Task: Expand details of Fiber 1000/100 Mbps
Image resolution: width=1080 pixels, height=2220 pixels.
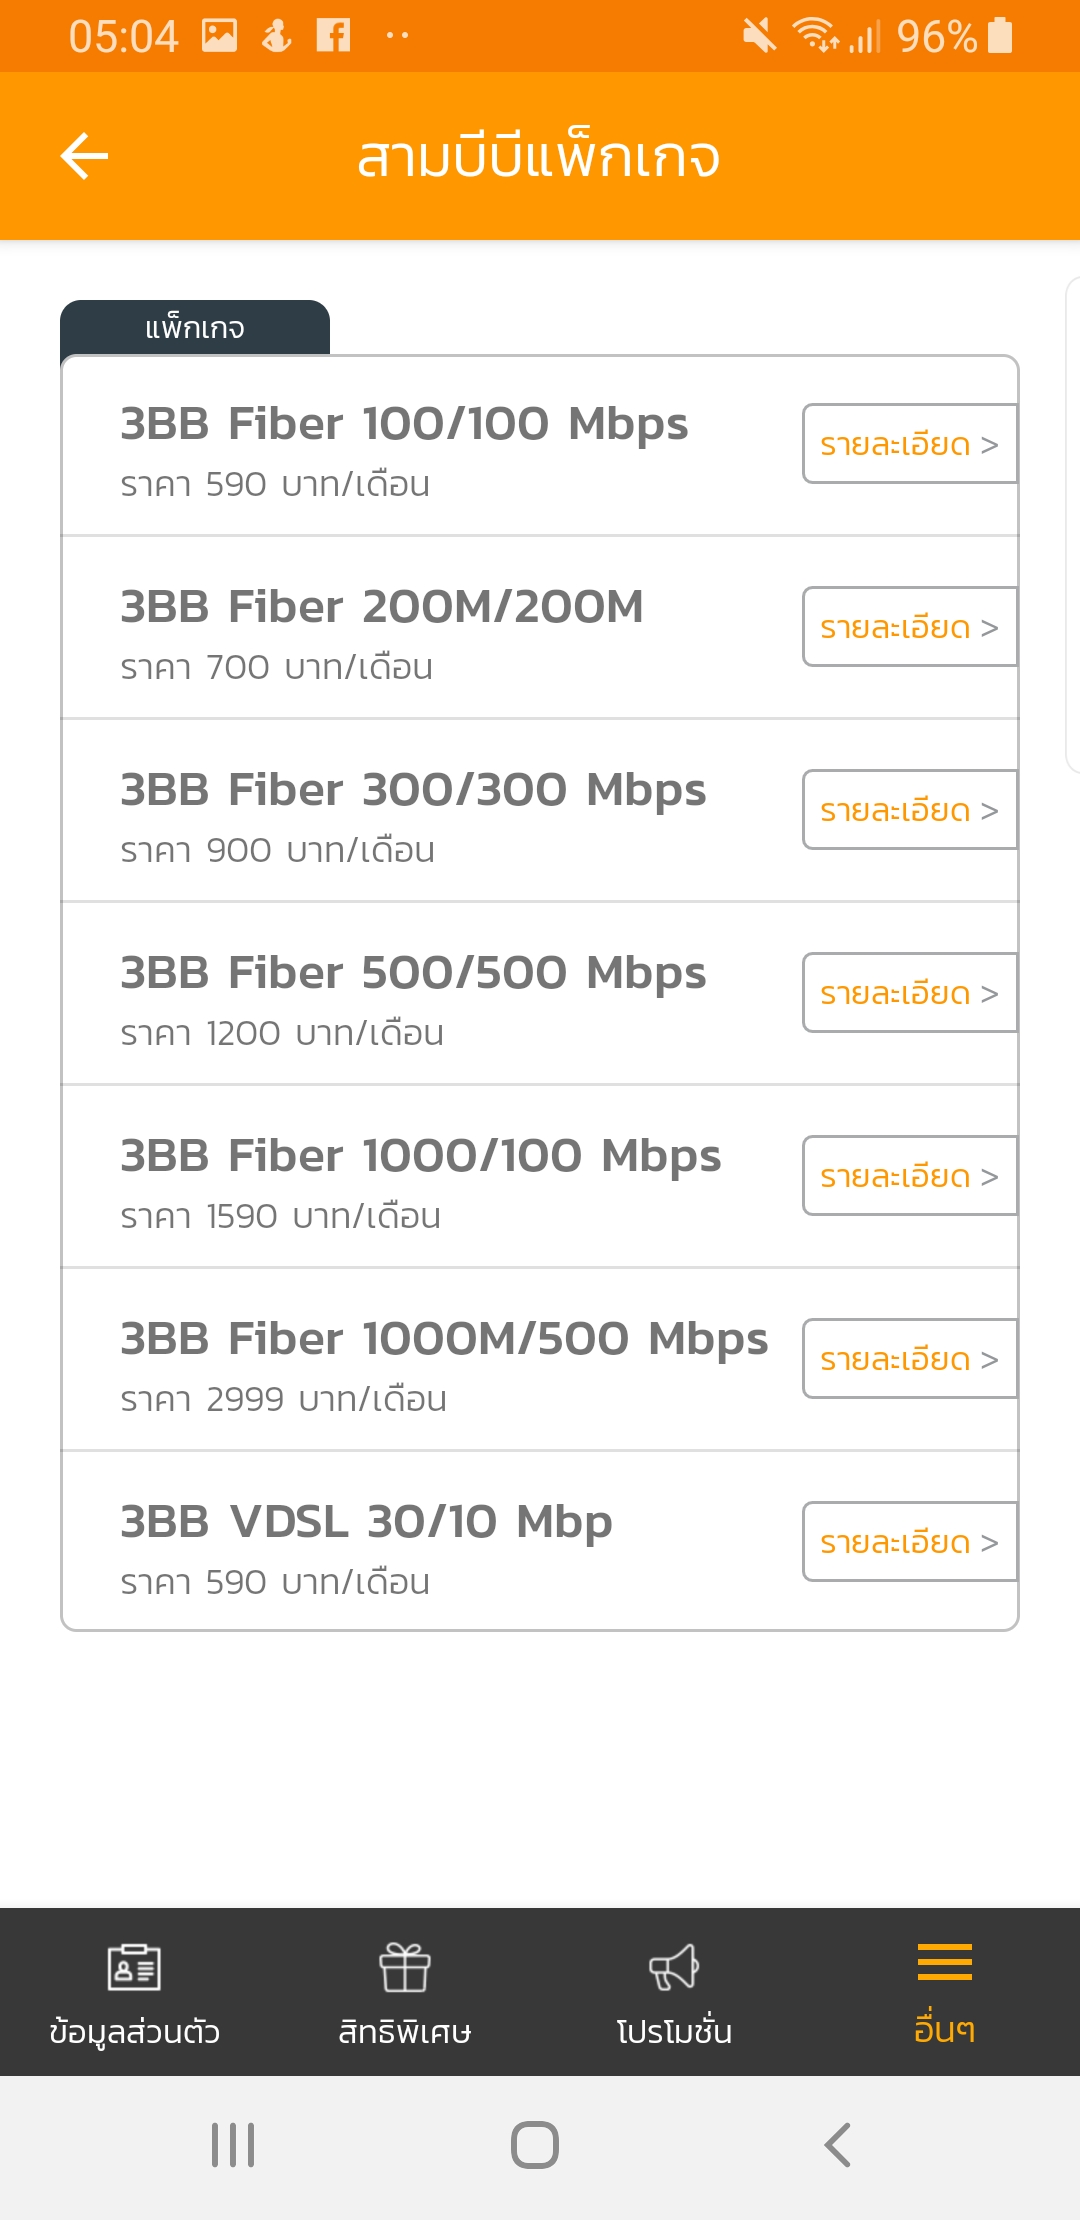Action: point(910,1176)
